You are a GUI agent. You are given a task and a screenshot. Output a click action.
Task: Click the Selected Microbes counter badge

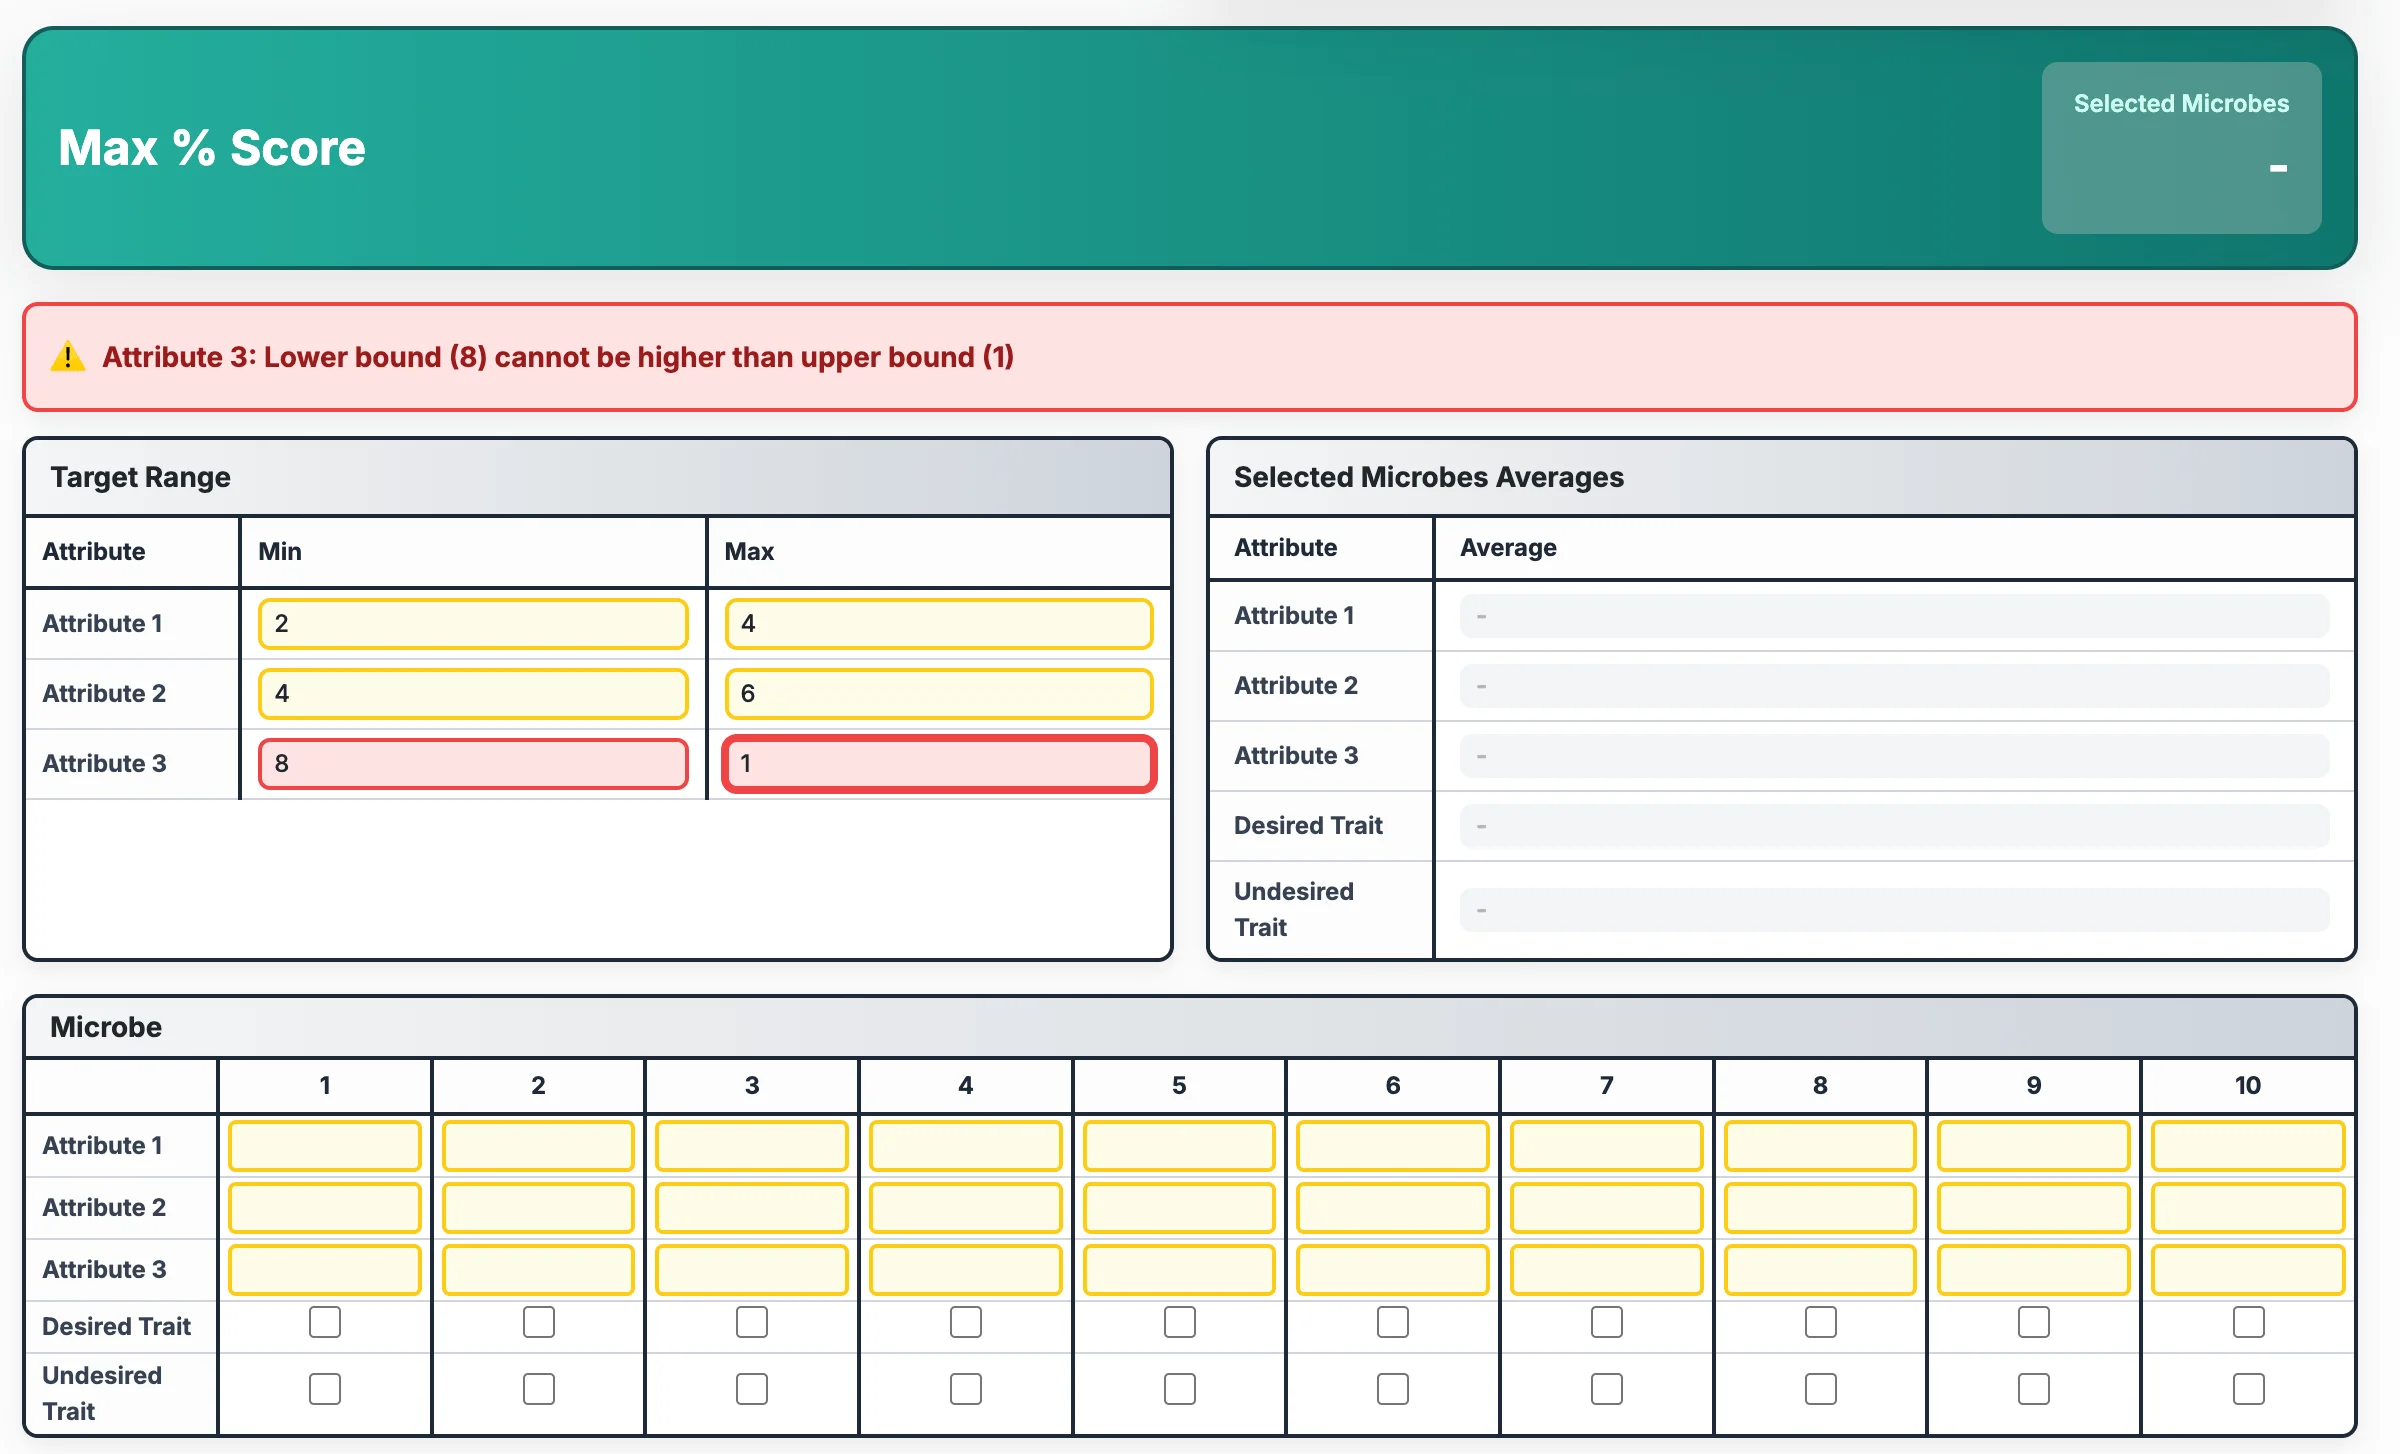[2181, 148]
